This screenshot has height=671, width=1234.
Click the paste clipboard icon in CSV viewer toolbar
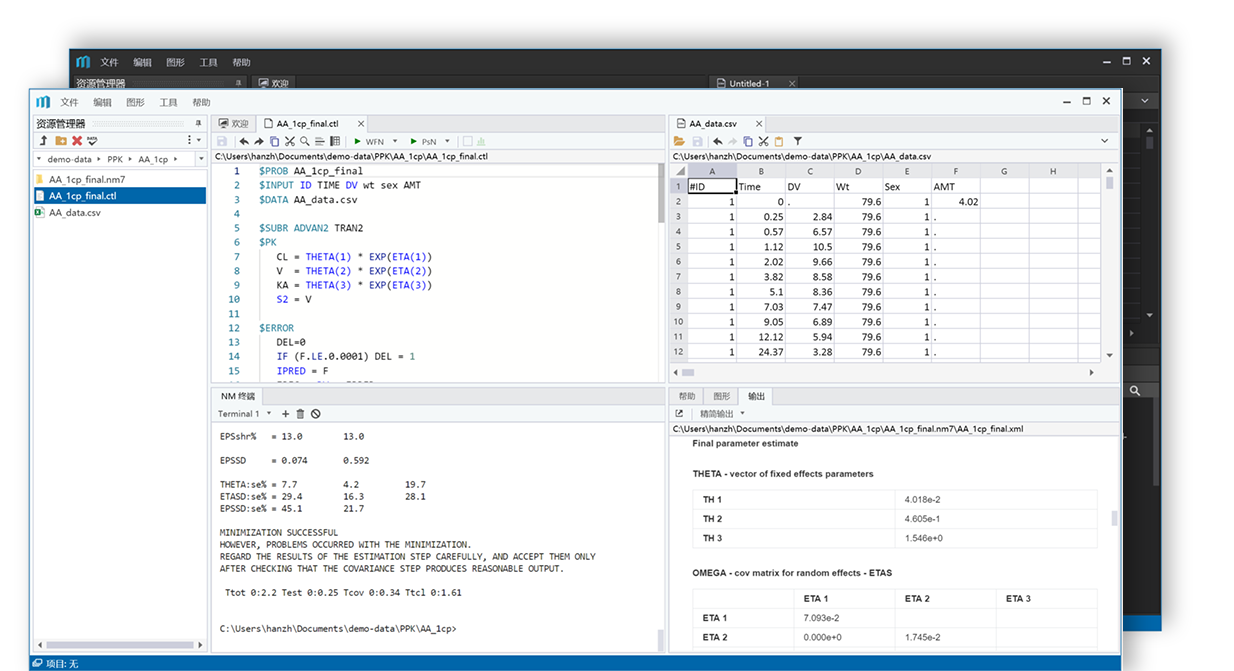pos(779,141)
